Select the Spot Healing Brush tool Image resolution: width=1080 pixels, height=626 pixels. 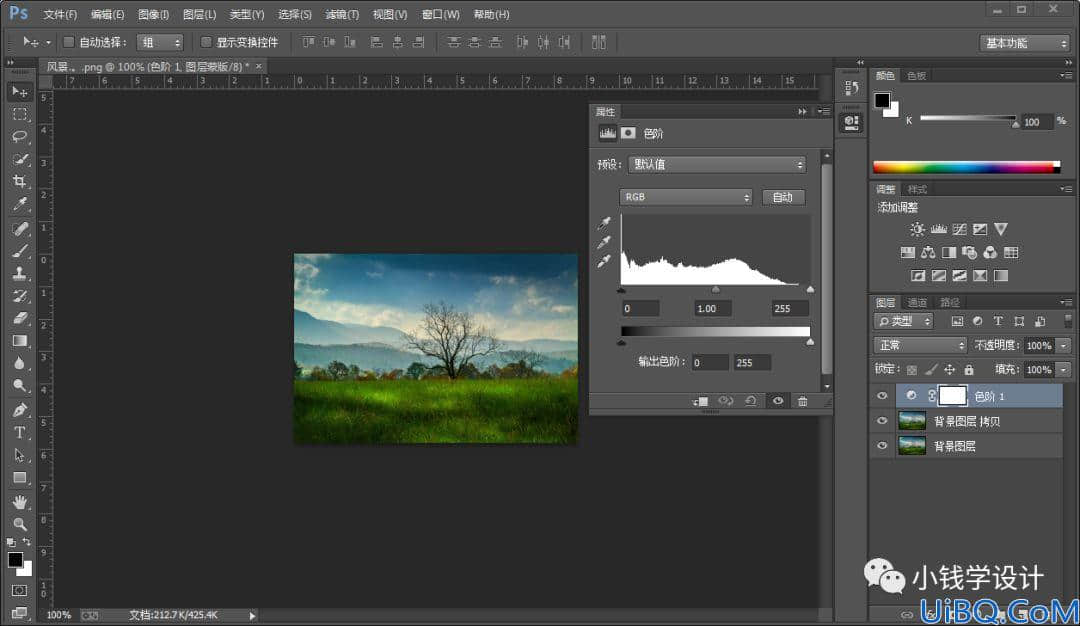20,229
